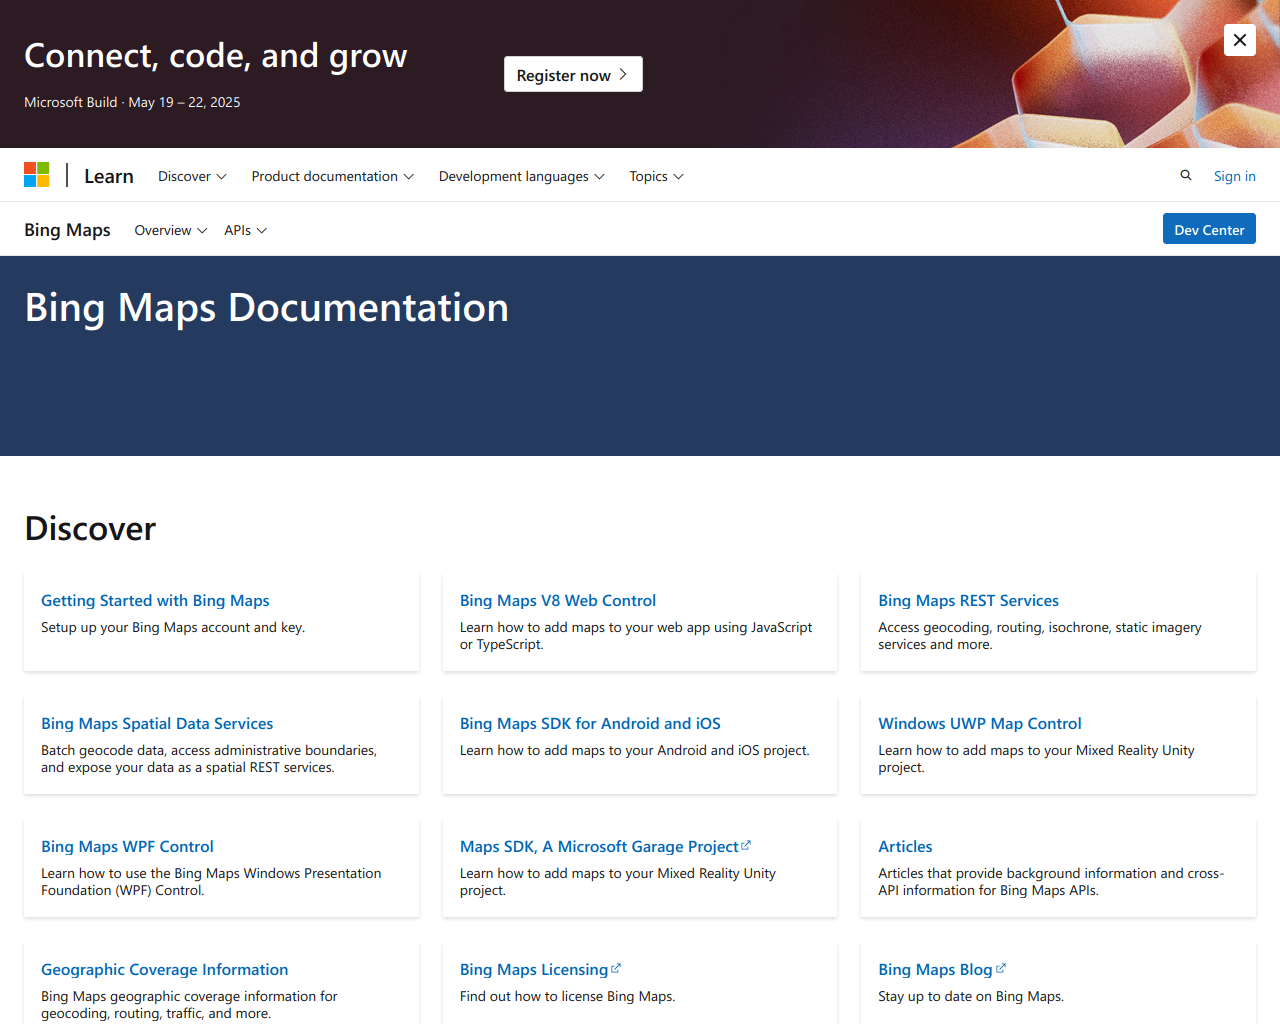Open Bing Maps Spatial Data Services
Viewport: 1280px width, 1024px height.
[157, 723]
